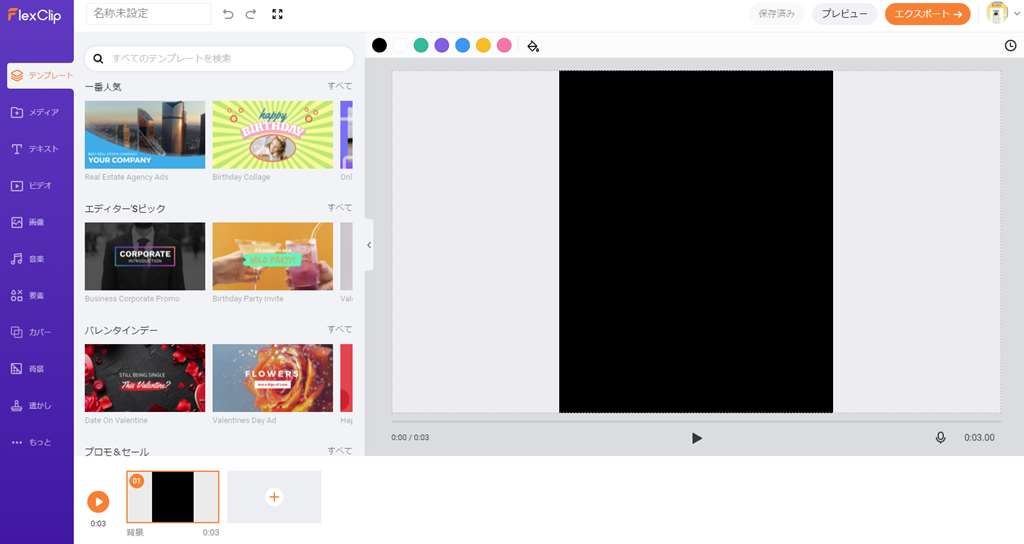Click the template search field
1024x544 pixels.
click(x=220, y=58)
